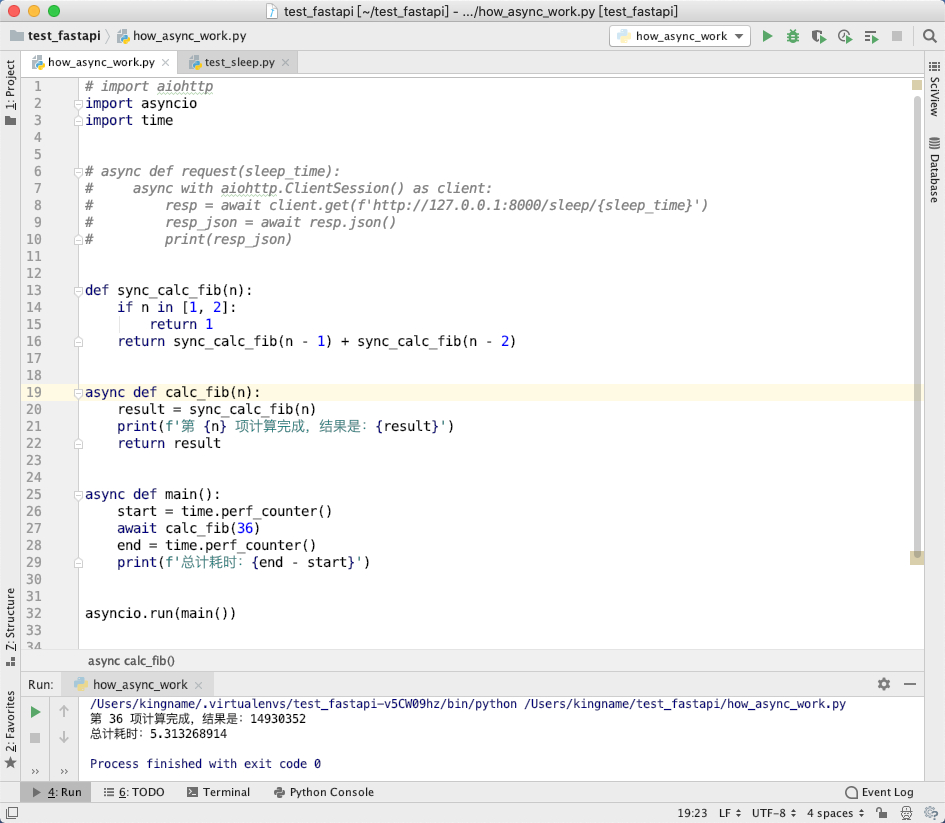Change indent setting 4 spaces
Image resolution: width=945 pixels, height=823 pixels.
(835, 813)
